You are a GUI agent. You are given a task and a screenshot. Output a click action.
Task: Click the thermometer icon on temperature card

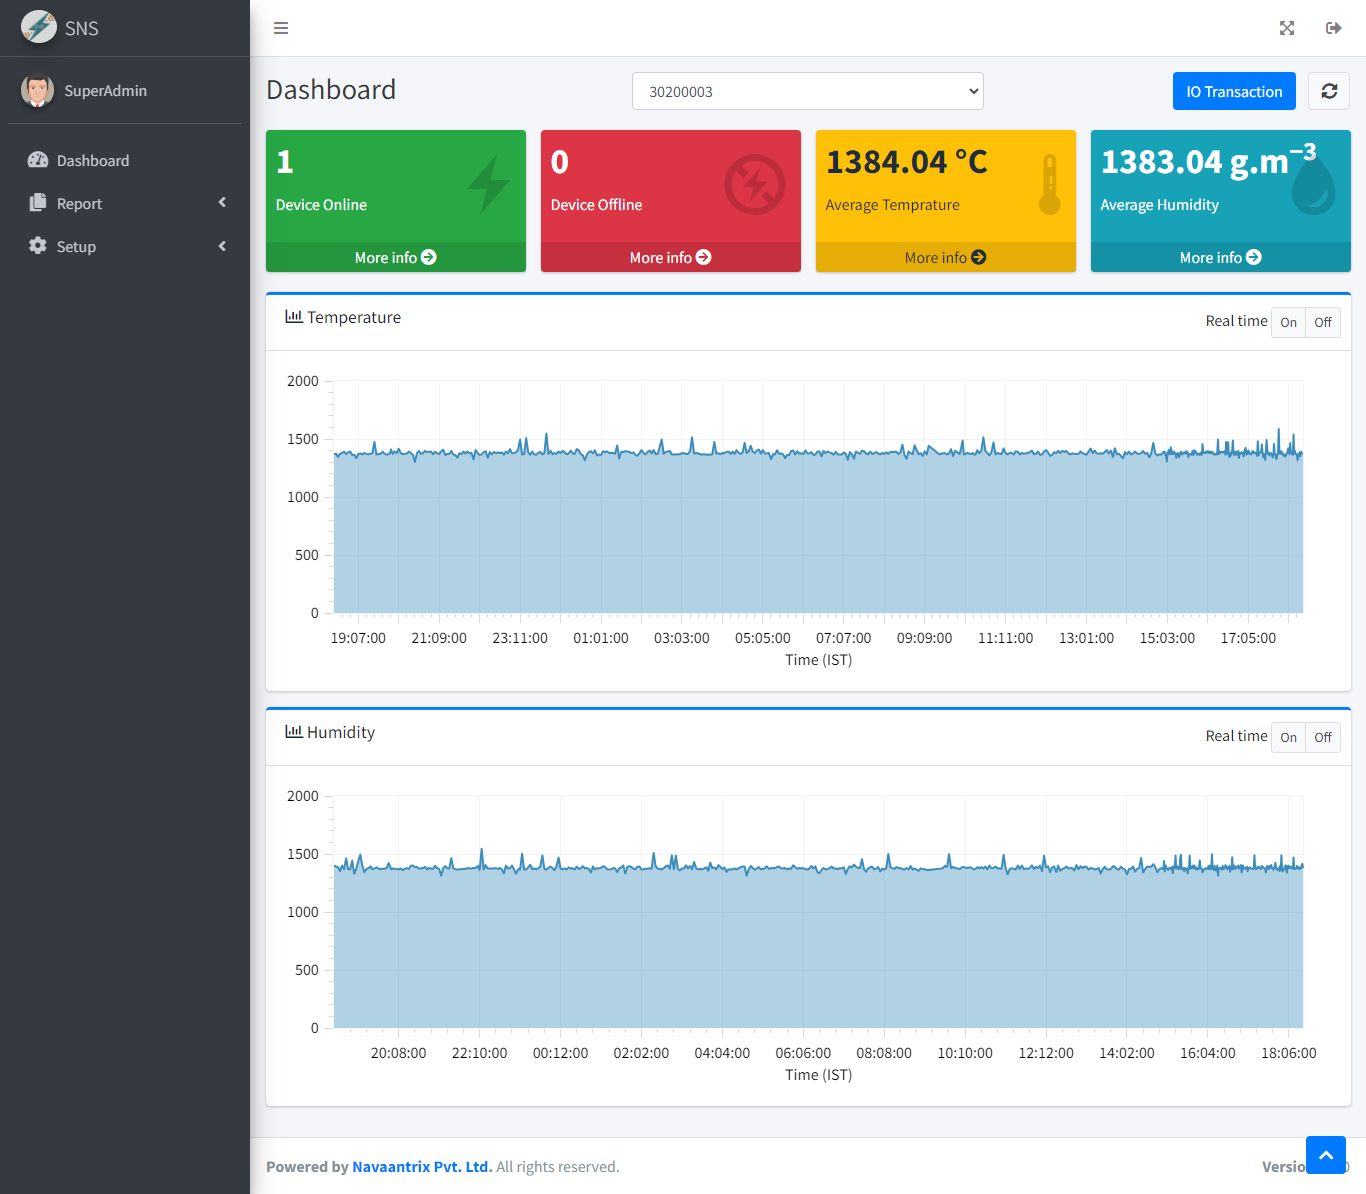1049,184
